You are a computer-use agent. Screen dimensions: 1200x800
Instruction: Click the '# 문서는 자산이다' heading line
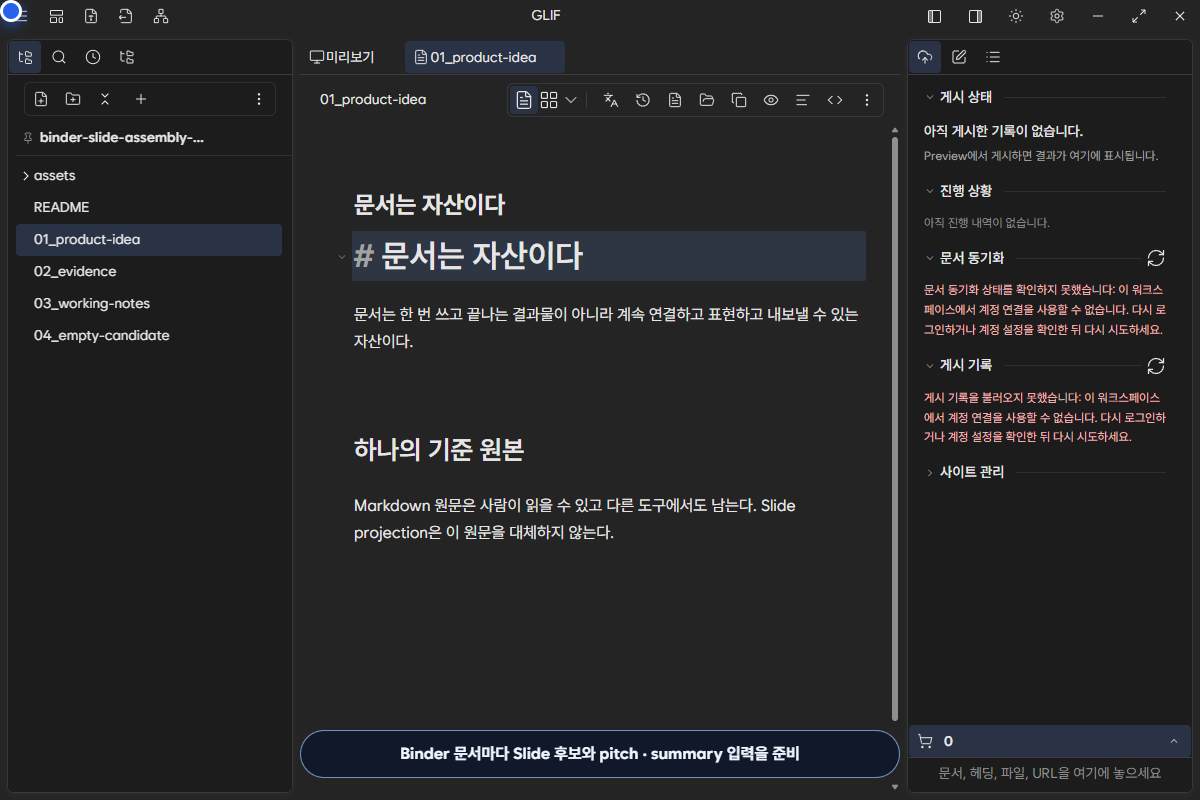609,256
